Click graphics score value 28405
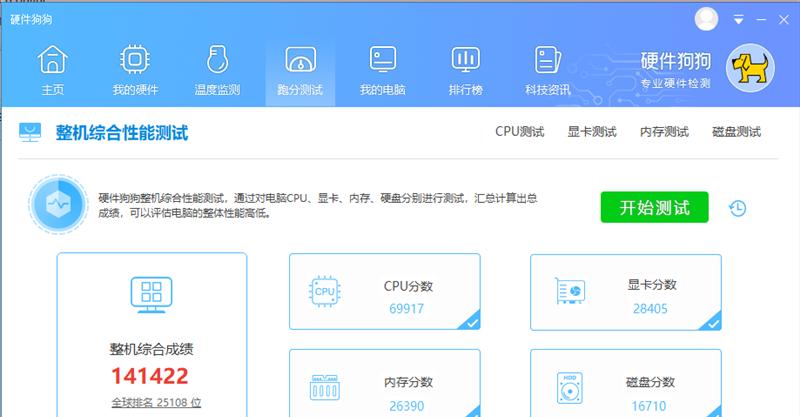This screenshot has width=800, height=417. [x=650, y=308]
